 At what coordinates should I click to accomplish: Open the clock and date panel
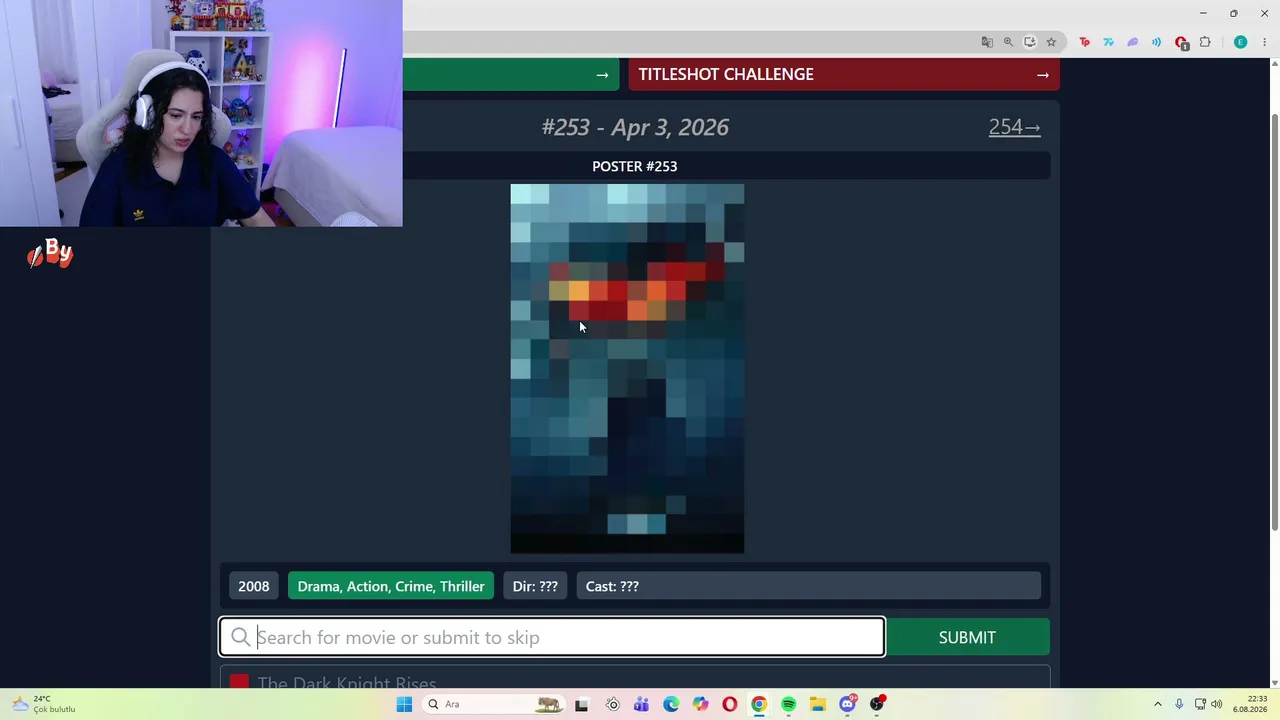(1250, 704)
